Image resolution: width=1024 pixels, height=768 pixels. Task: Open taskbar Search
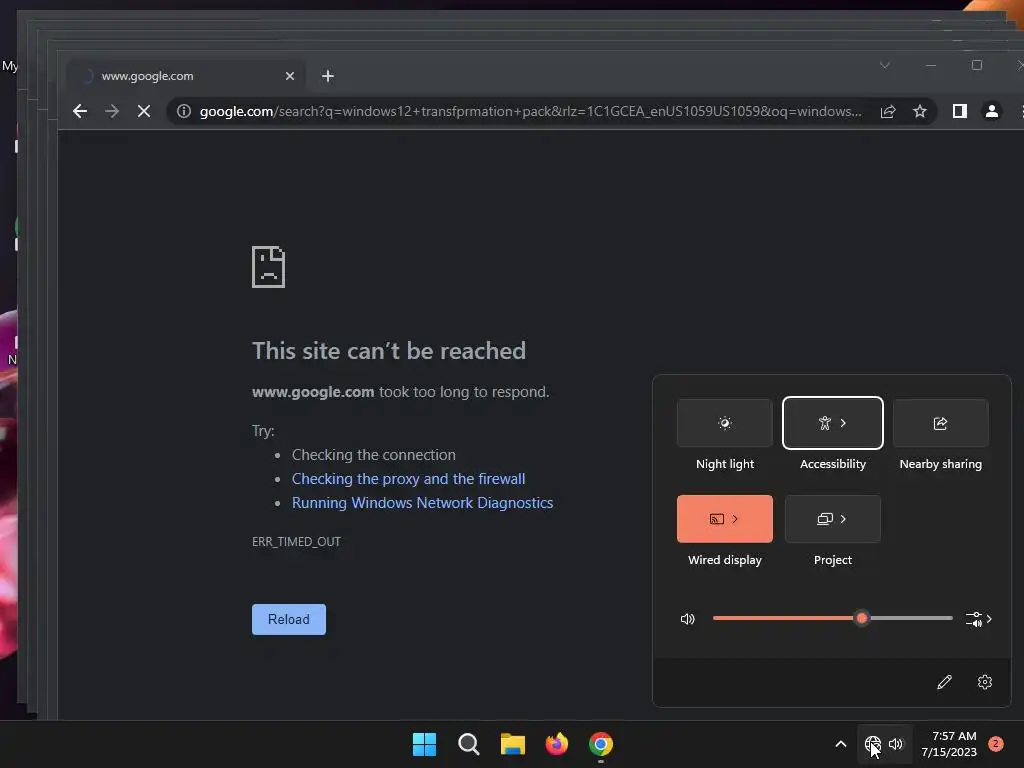click(x=468, y=744)
